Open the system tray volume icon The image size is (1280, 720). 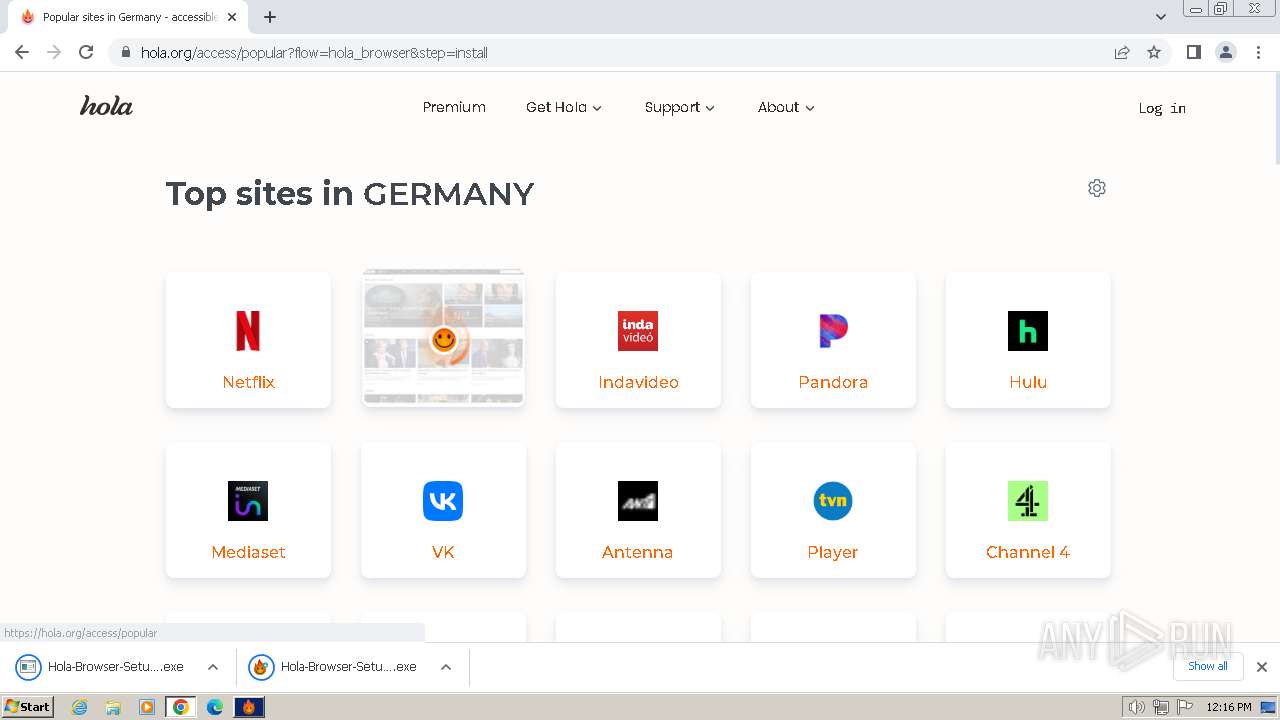click(x=1136, y=707)
